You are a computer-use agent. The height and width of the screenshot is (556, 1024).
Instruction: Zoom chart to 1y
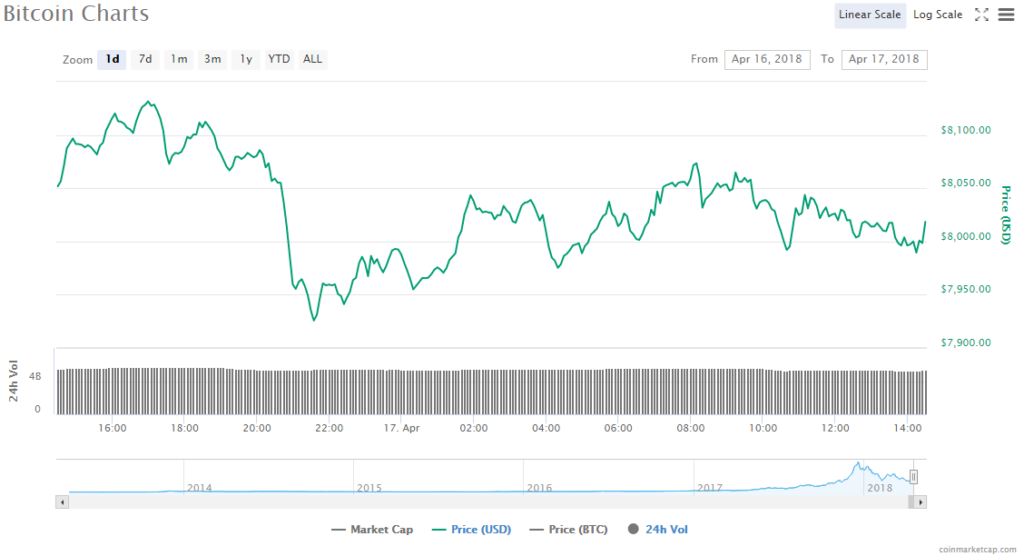246,59
